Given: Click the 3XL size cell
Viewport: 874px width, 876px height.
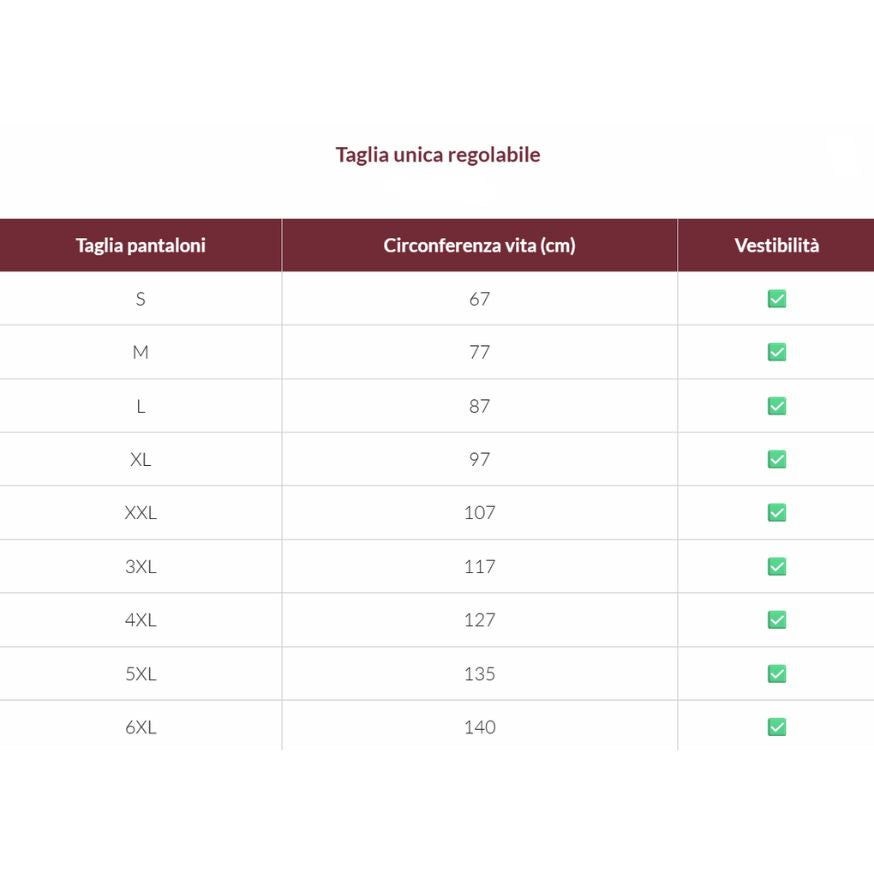Looking at the screenshot, I should click(141, 566).
